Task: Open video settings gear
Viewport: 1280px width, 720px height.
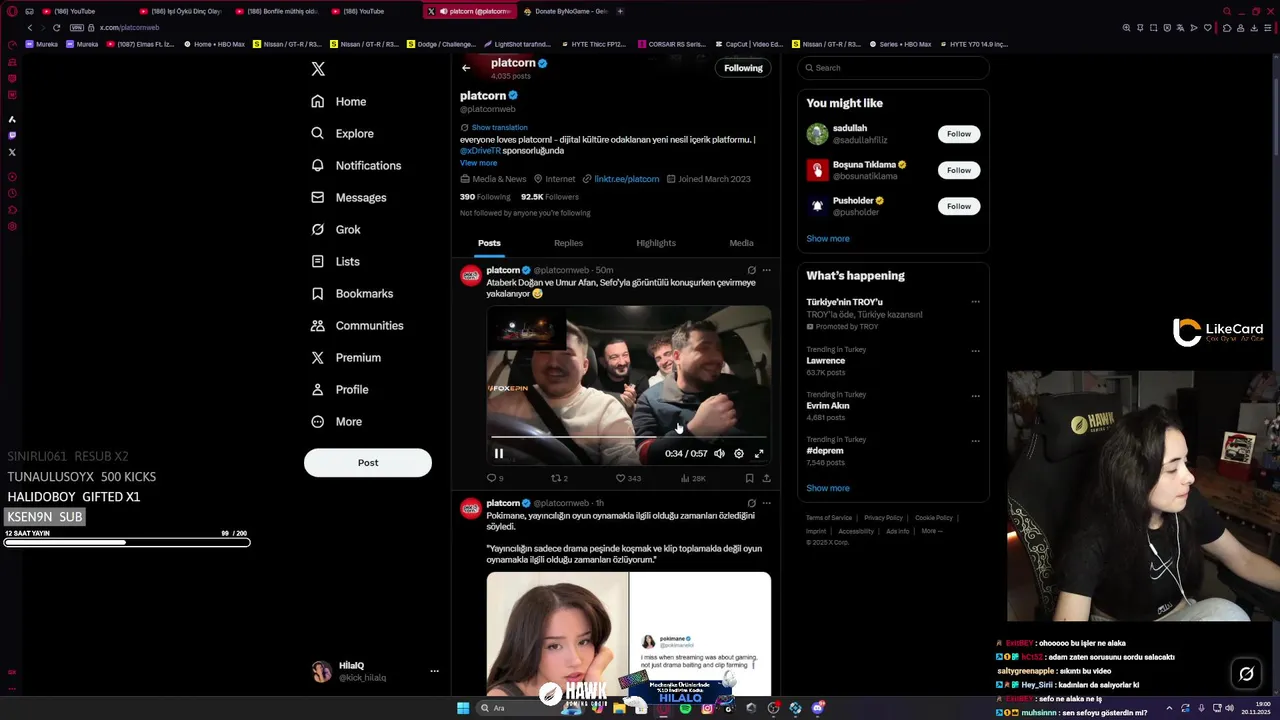Action: tap(739, 454)
